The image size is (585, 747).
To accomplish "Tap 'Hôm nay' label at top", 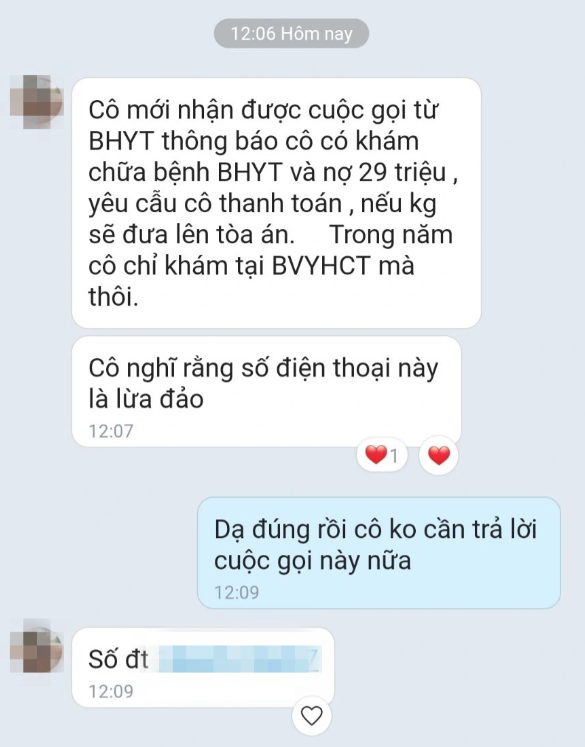I will (x=316, y=33).
